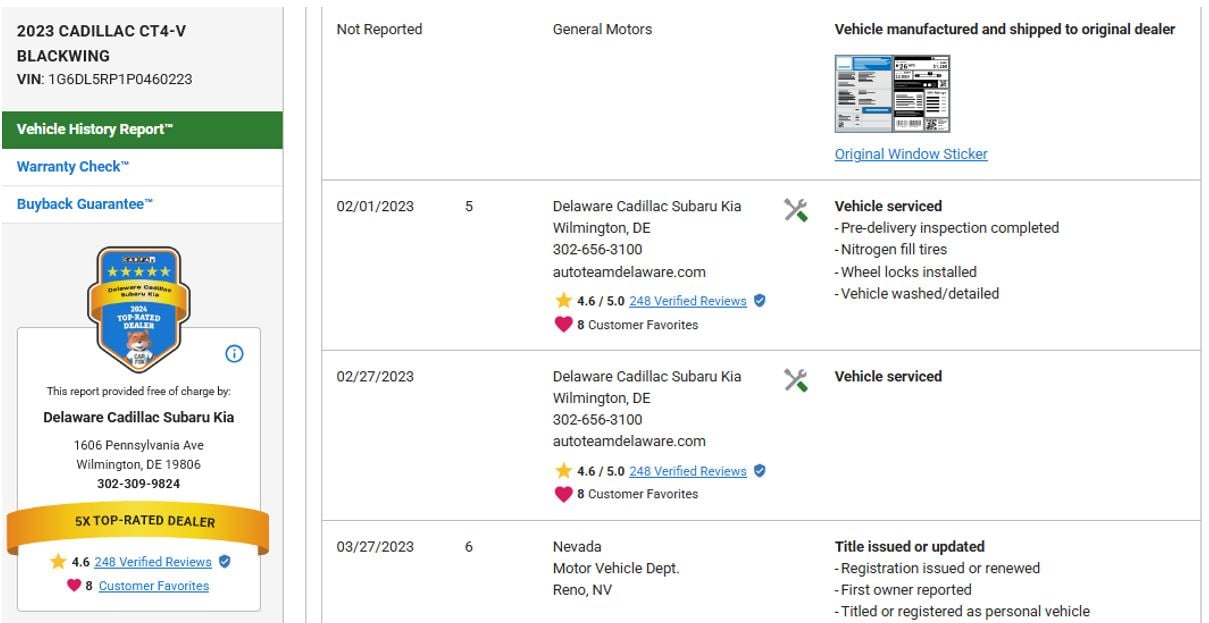Viewport: 1209px width, 623px height.
Task: View 248 Verified Reviews in sidebar card
Action: click(x=153, y=562)
